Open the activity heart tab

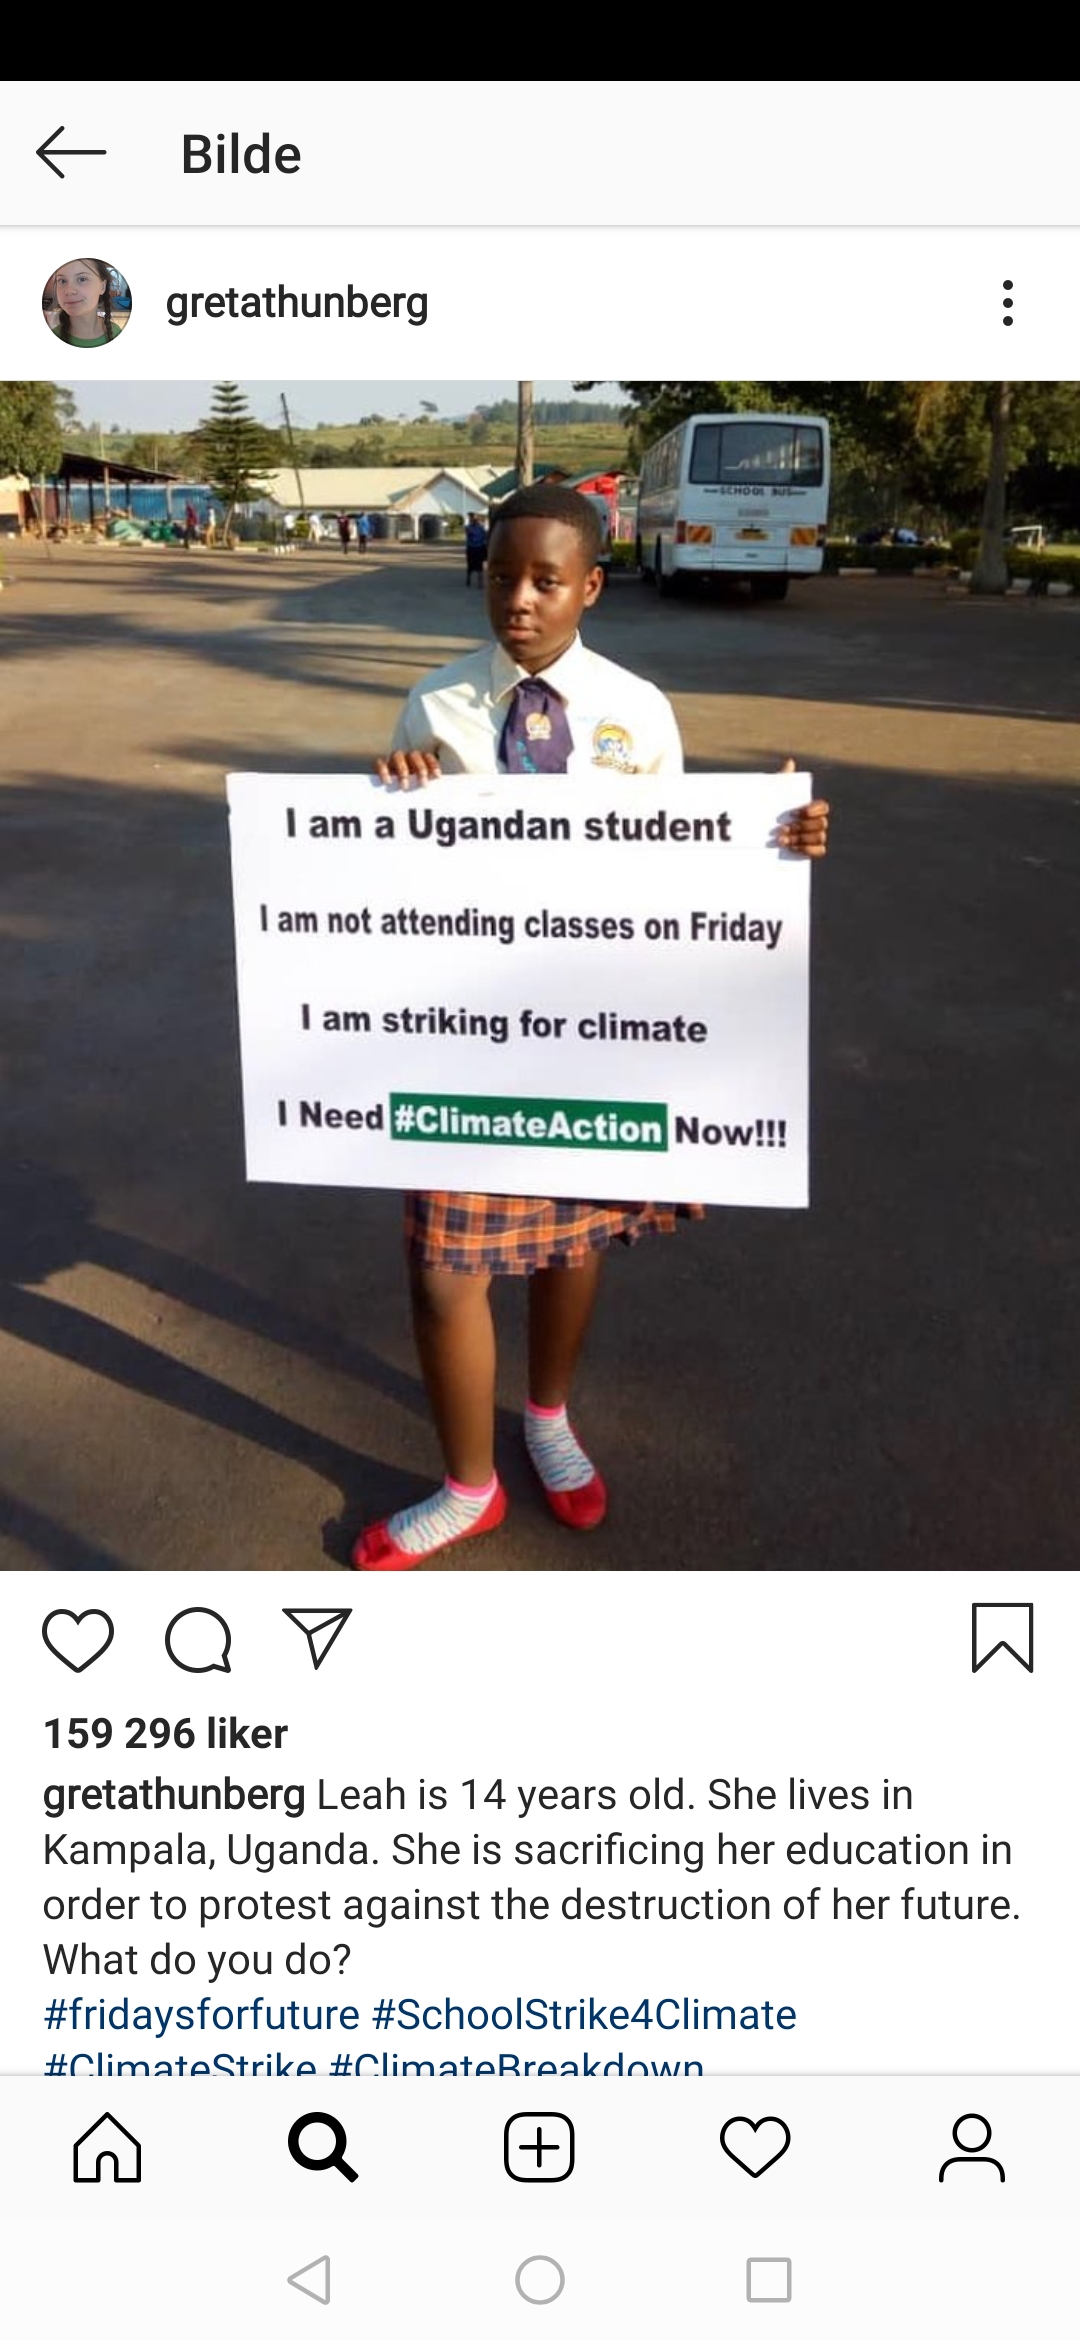tap(755, 2146)
